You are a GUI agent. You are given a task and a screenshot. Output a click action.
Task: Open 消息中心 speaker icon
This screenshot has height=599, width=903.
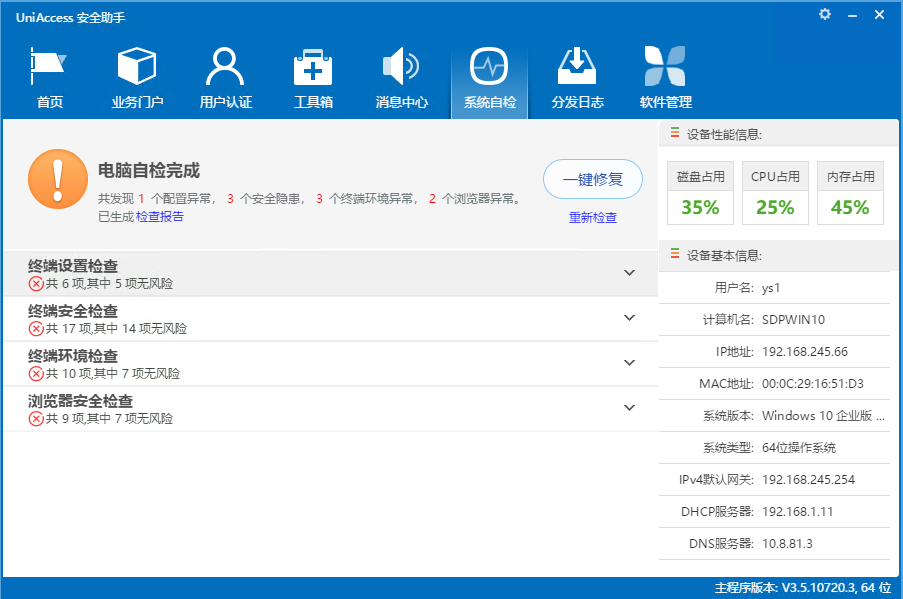(x=401, y=68)
